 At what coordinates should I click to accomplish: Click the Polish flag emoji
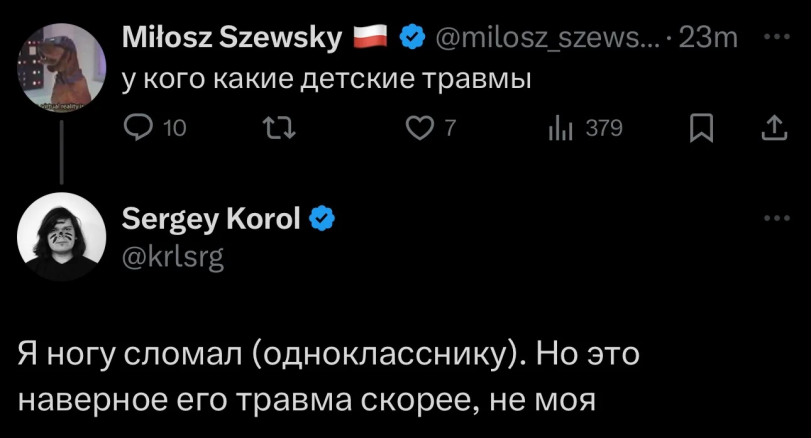coord(370,39)
